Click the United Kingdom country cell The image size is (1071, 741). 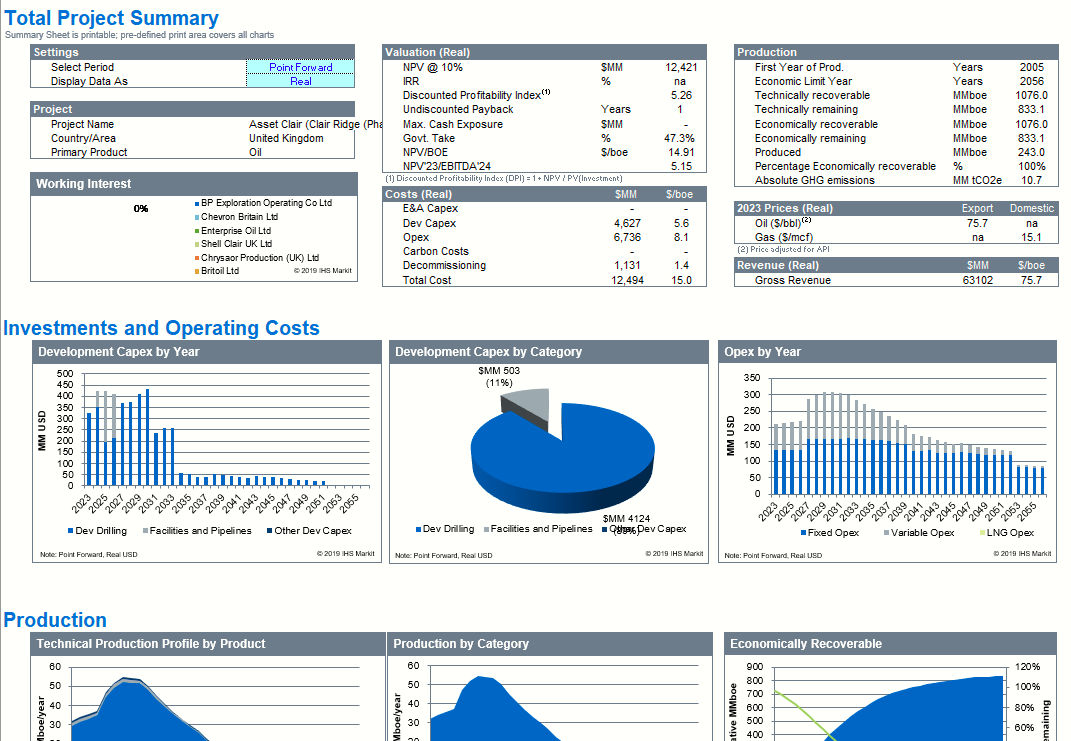coord(286,138)
